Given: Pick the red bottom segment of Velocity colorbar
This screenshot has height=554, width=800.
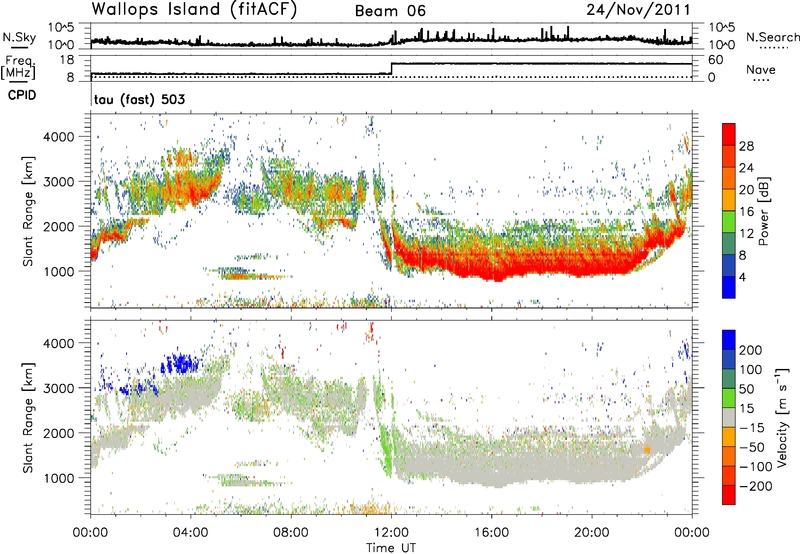Looking at the screenshot, I should pos(729,495).
